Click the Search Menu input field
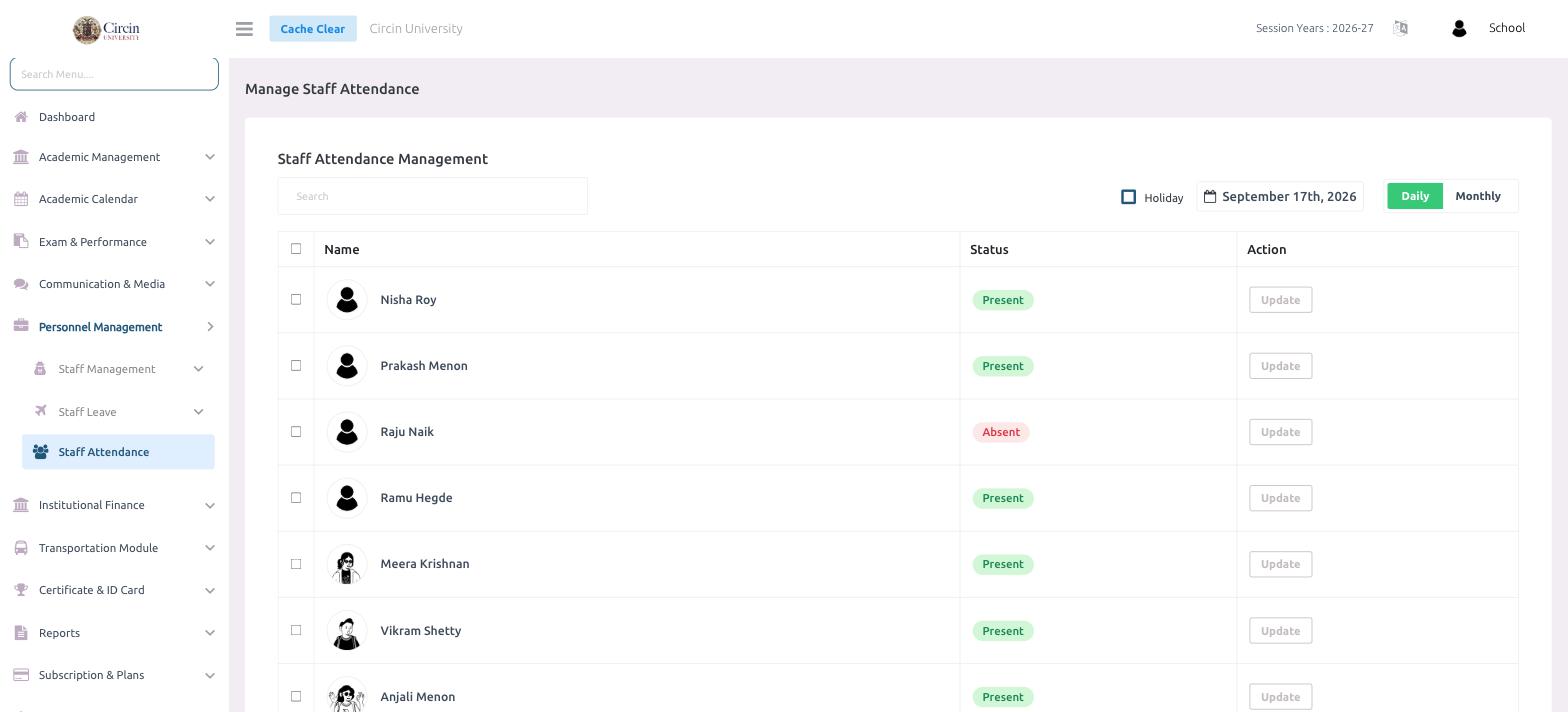1568x712 pixels. point(114,74)
